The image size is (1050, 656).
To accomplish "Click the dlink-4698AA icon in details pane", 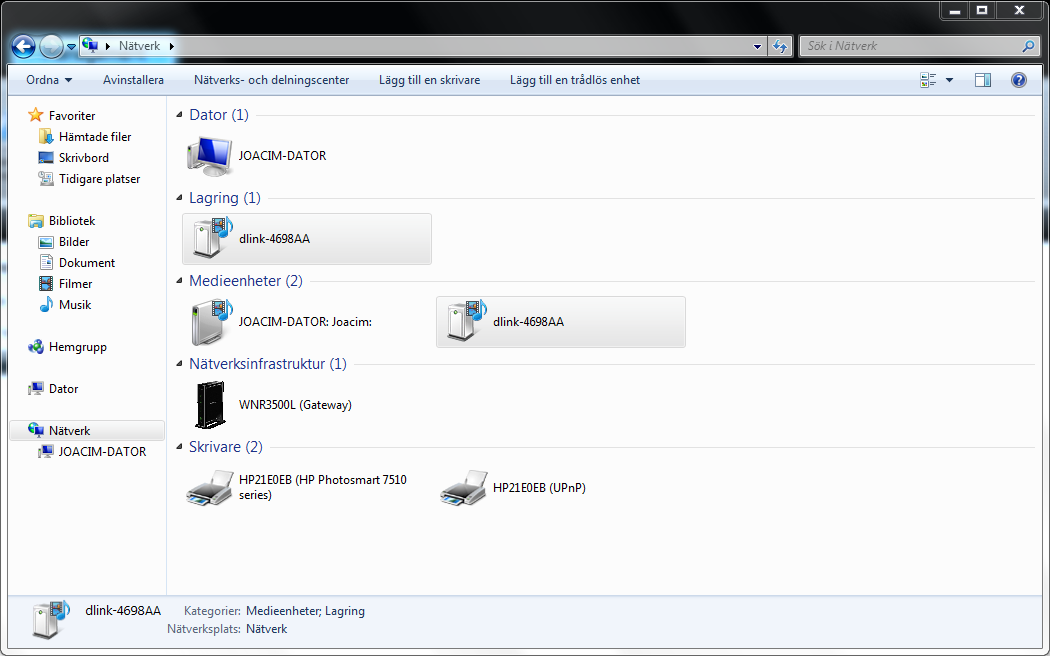I will click(x=51, y=619).
